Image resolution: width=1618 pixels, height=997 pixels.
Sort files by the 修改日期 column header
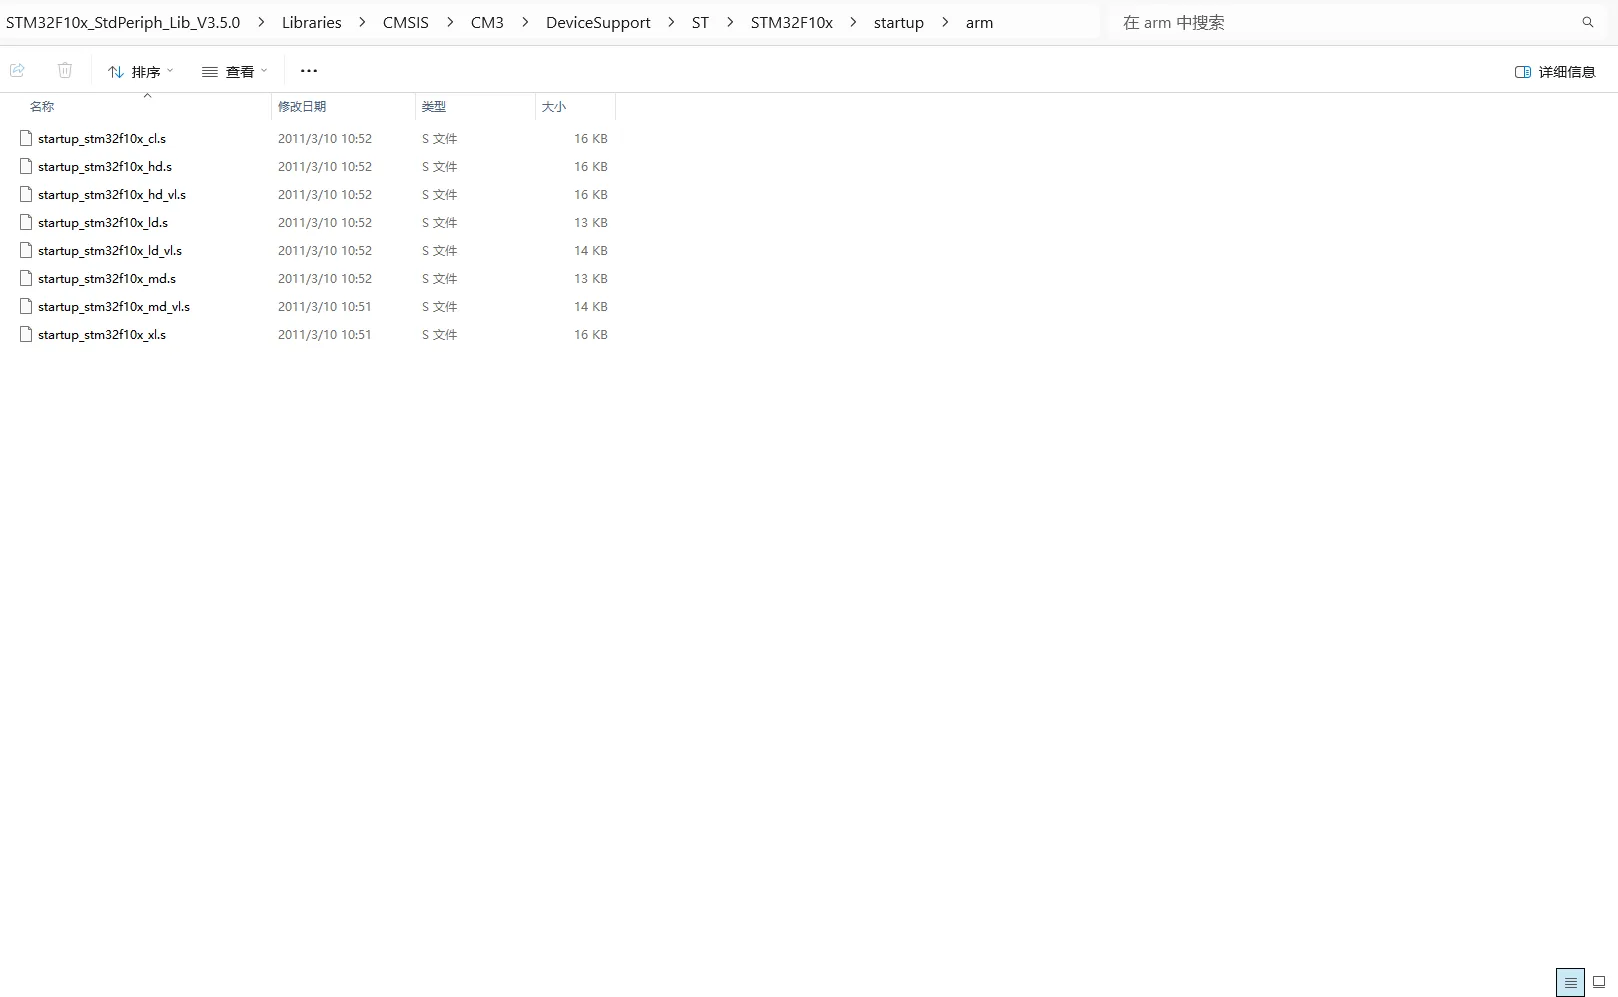click(302, 106)
